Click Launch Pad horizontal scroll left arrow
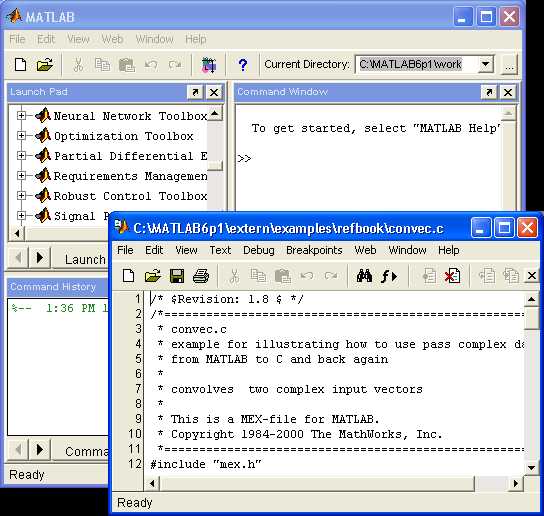Screen dimensions: 544x516 point(17,233)
